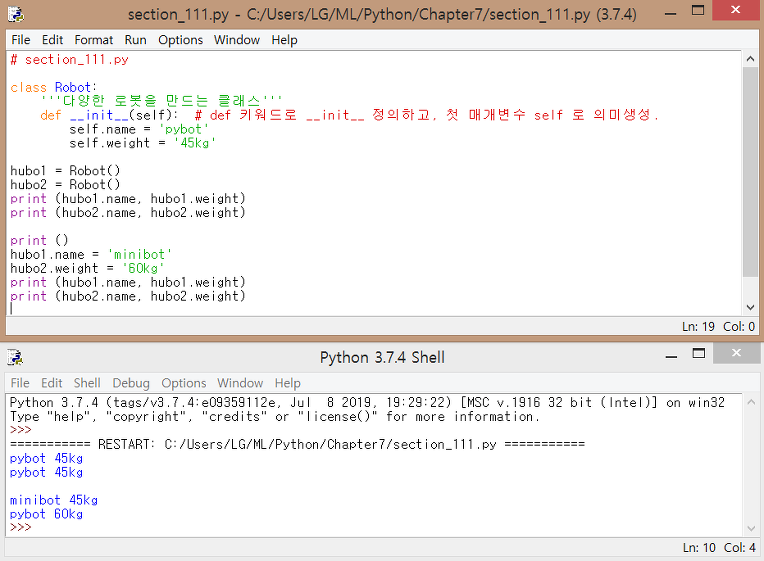Image resolution: width=764 pixels, height=561 pixels.
Task: Click the RESTART line in Shell output
Action: coord(297,445)
